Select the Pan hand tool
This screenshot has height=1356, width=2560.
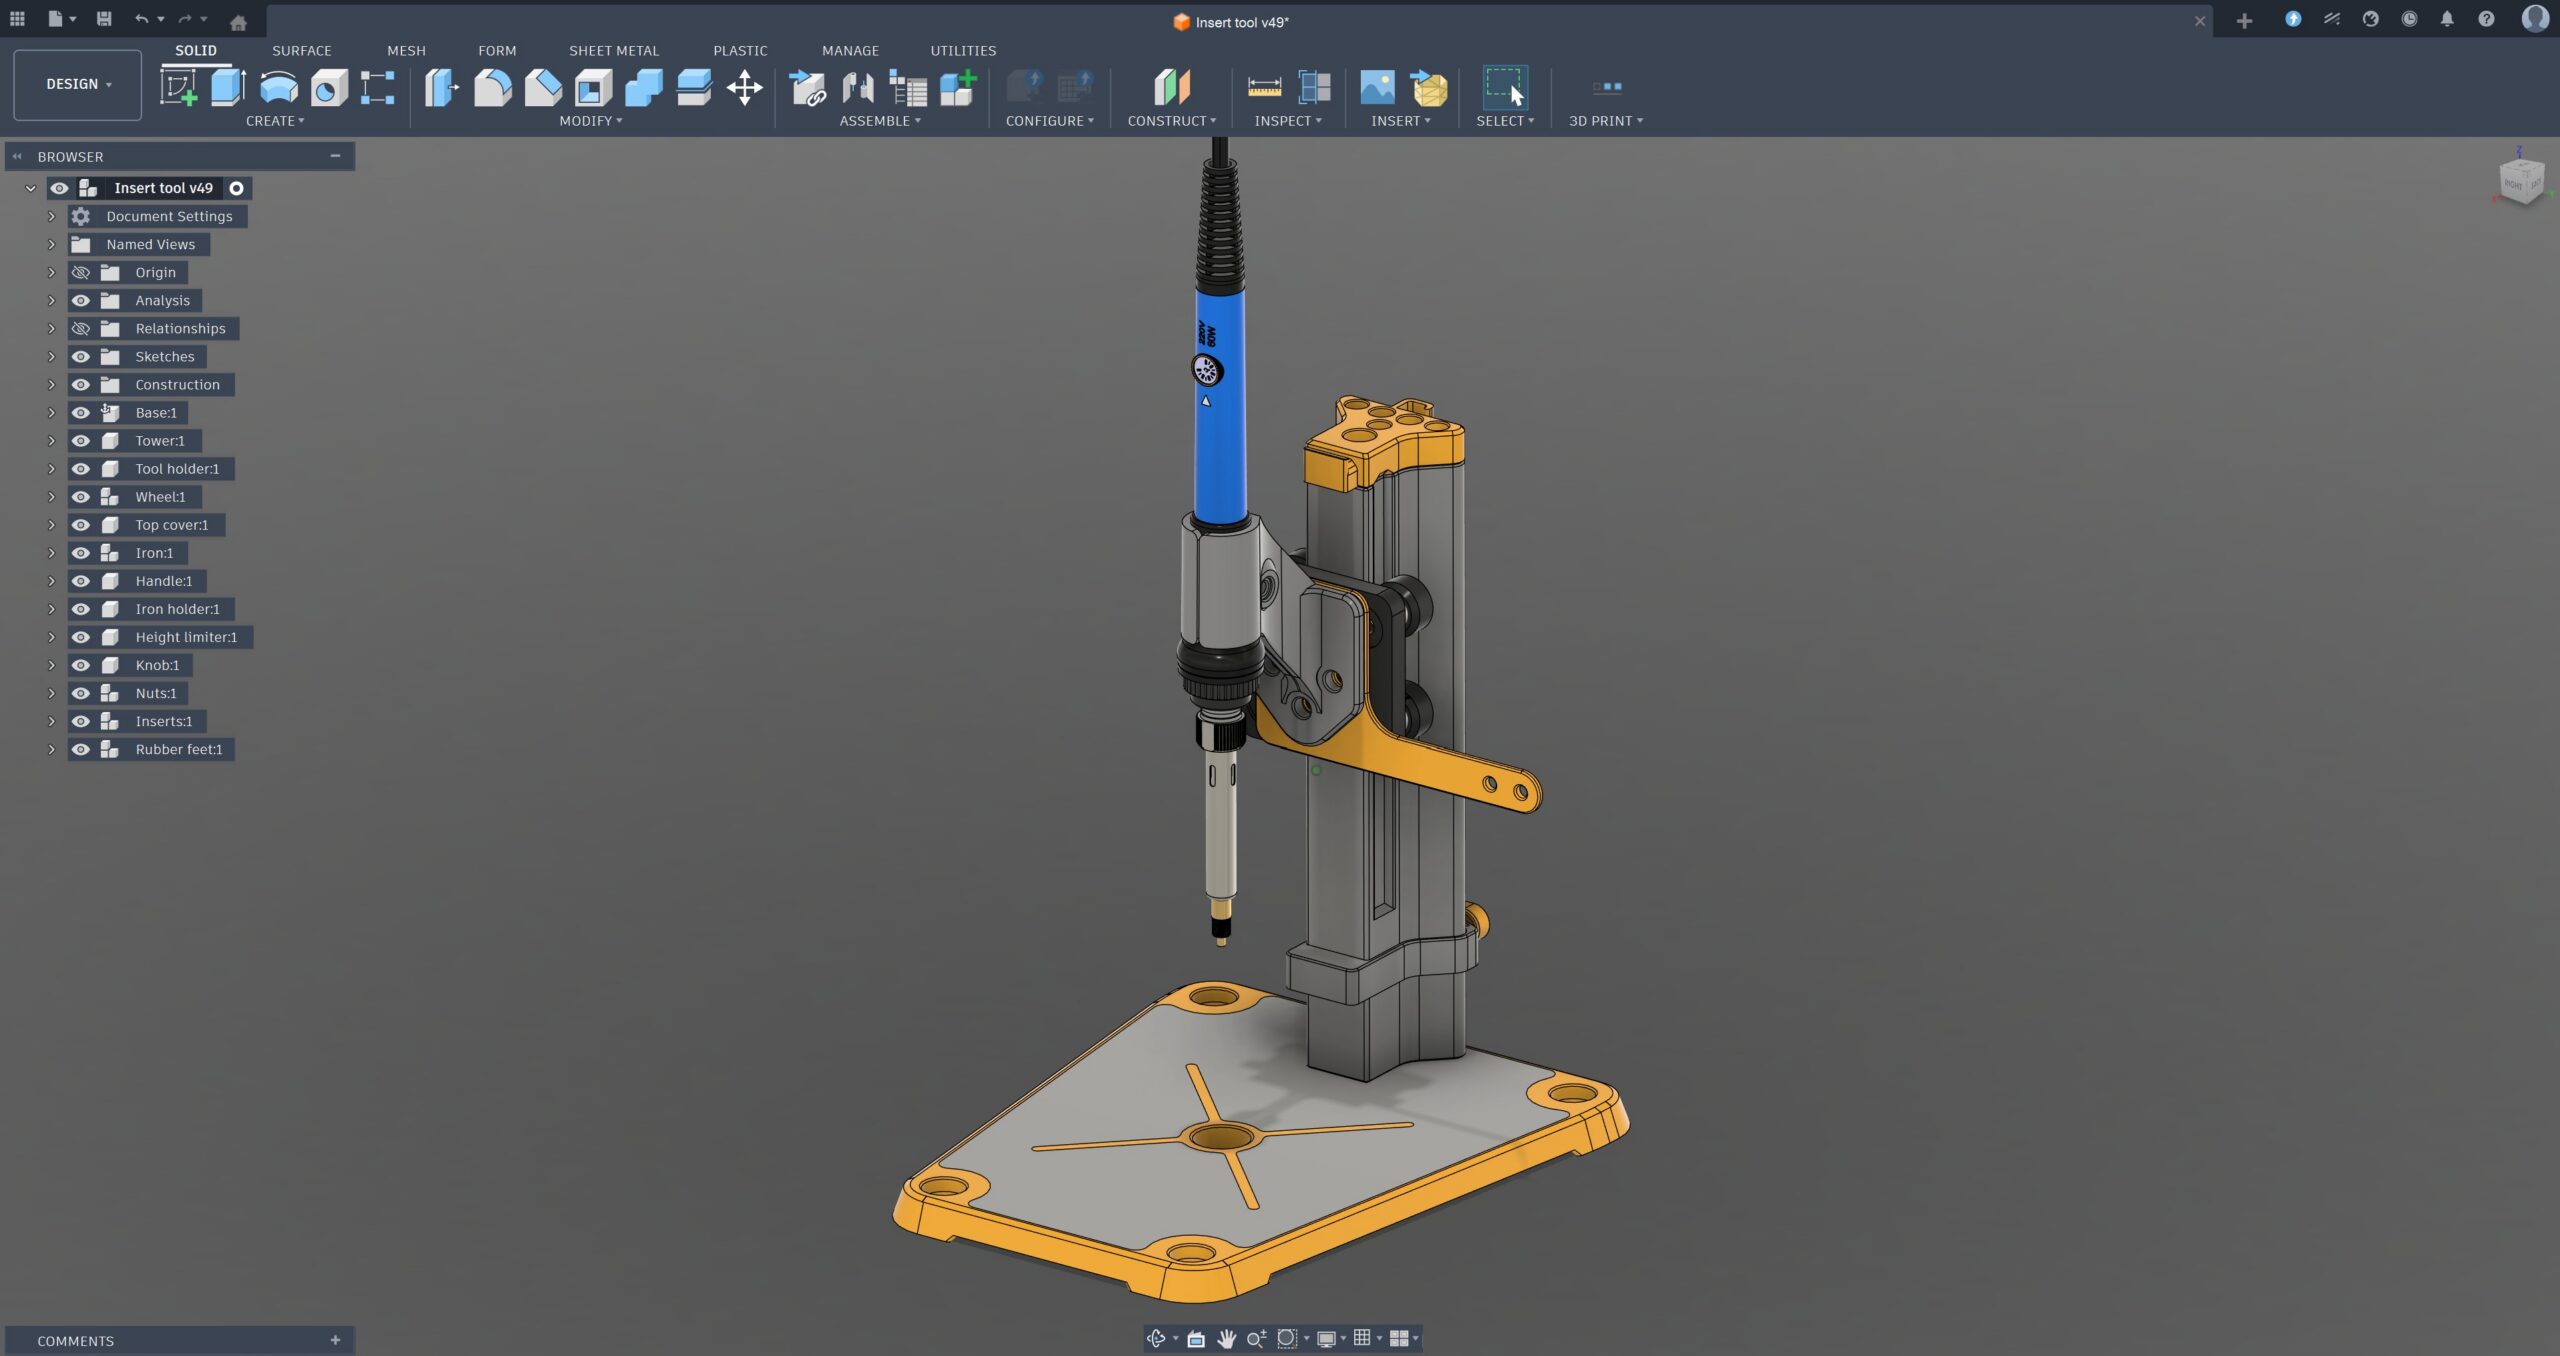coord(1226,1338)
